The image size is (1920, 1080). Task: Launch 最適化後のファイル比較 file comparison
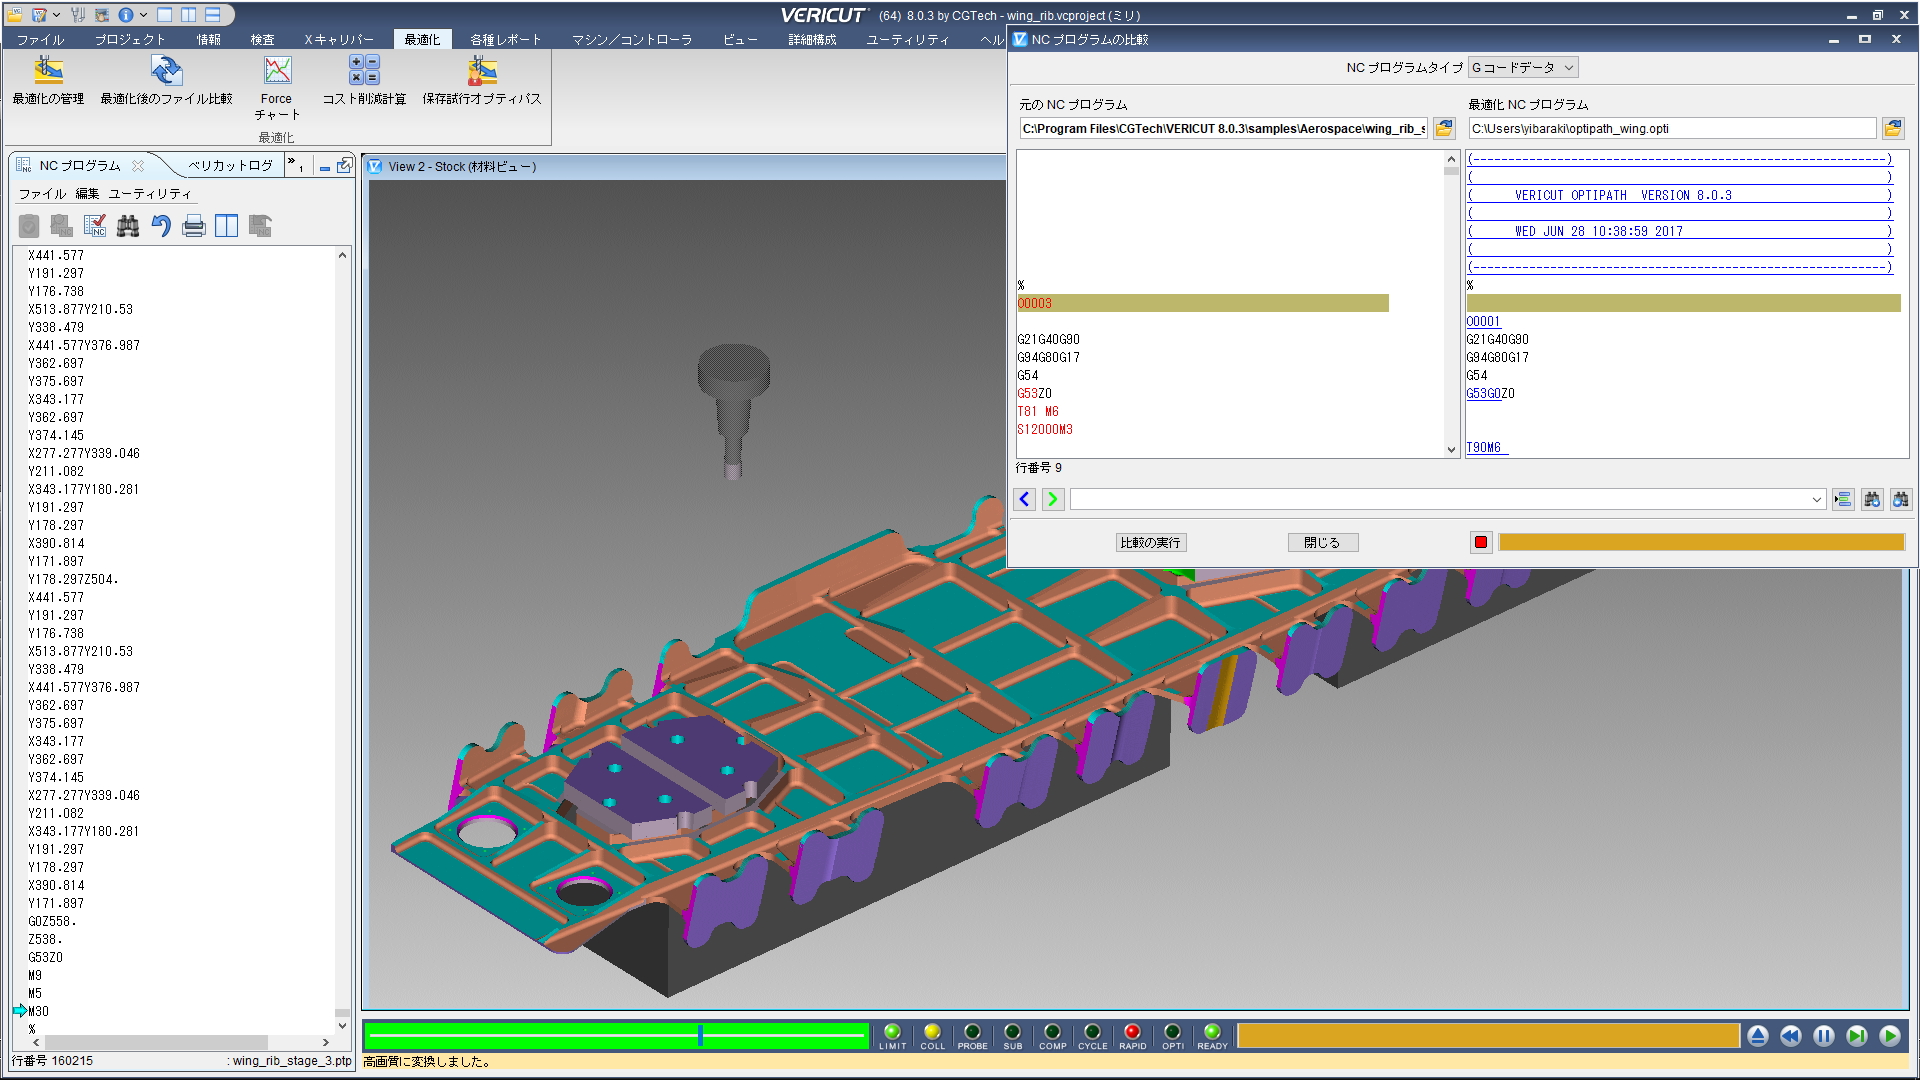tap(166, 80)
